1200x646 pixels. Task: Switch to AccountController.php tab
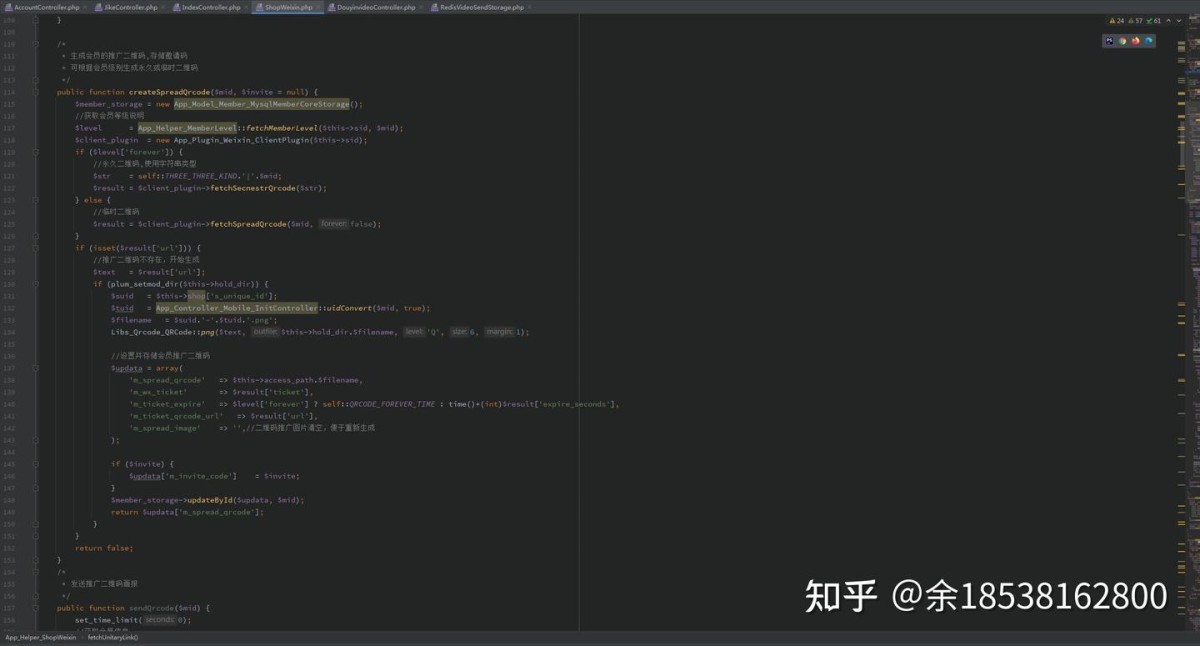coord(46,7)
